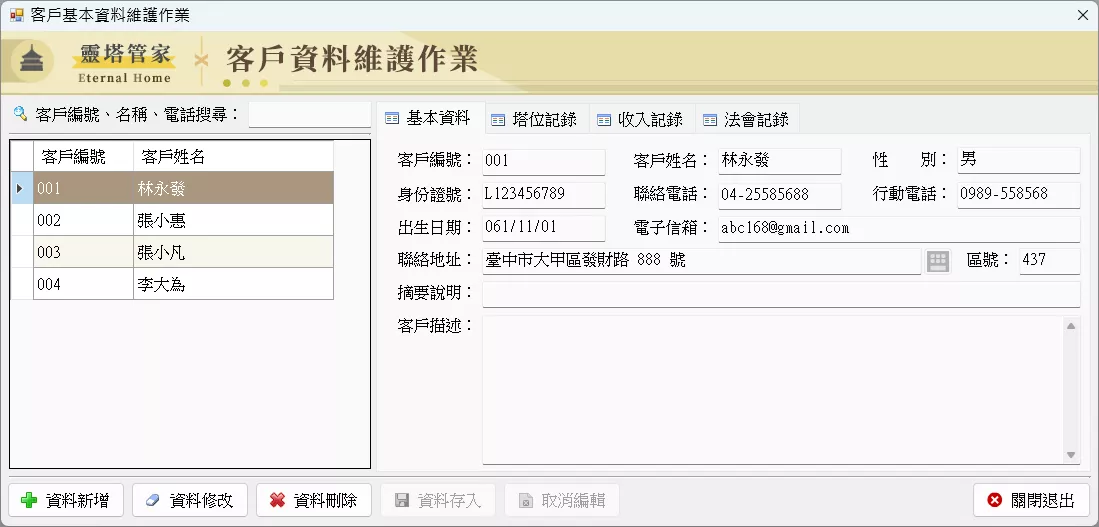Click the 電子信箱 field abc168@gmail.com
The image size is (1099, 527).
899,229
